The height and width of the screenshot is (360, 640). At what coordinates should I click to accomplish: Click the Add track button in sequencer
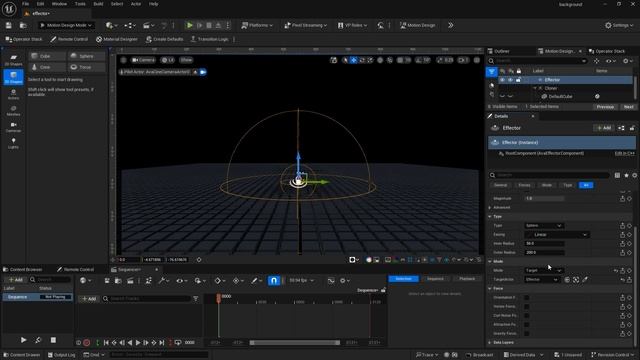89,299
